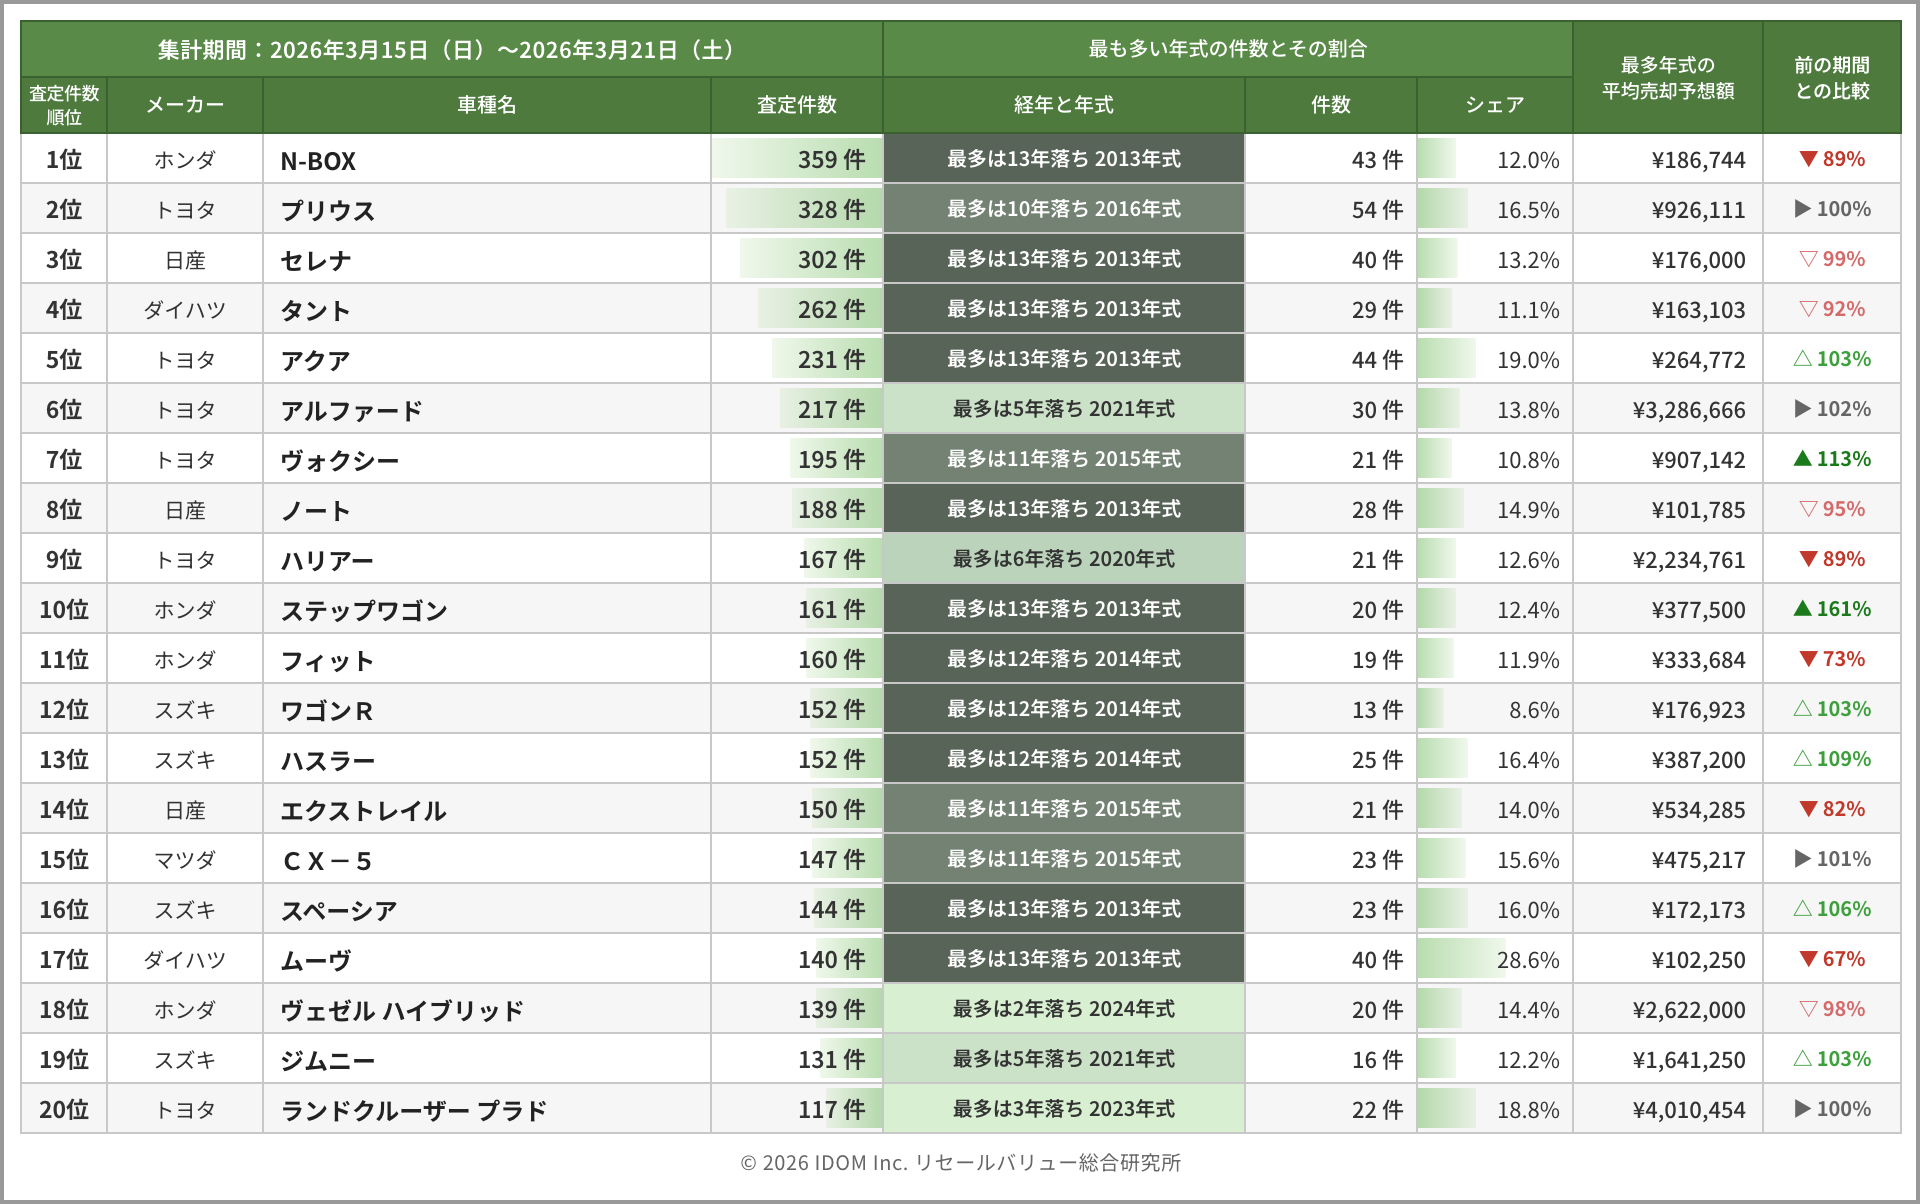Click the gray right arrow in プリウス row

(x=1802, y=209)
